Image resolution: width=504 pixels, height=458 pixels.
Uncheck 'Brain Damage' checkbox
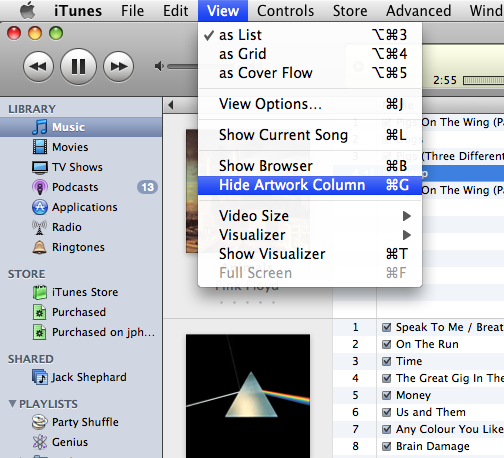[386, 446]
